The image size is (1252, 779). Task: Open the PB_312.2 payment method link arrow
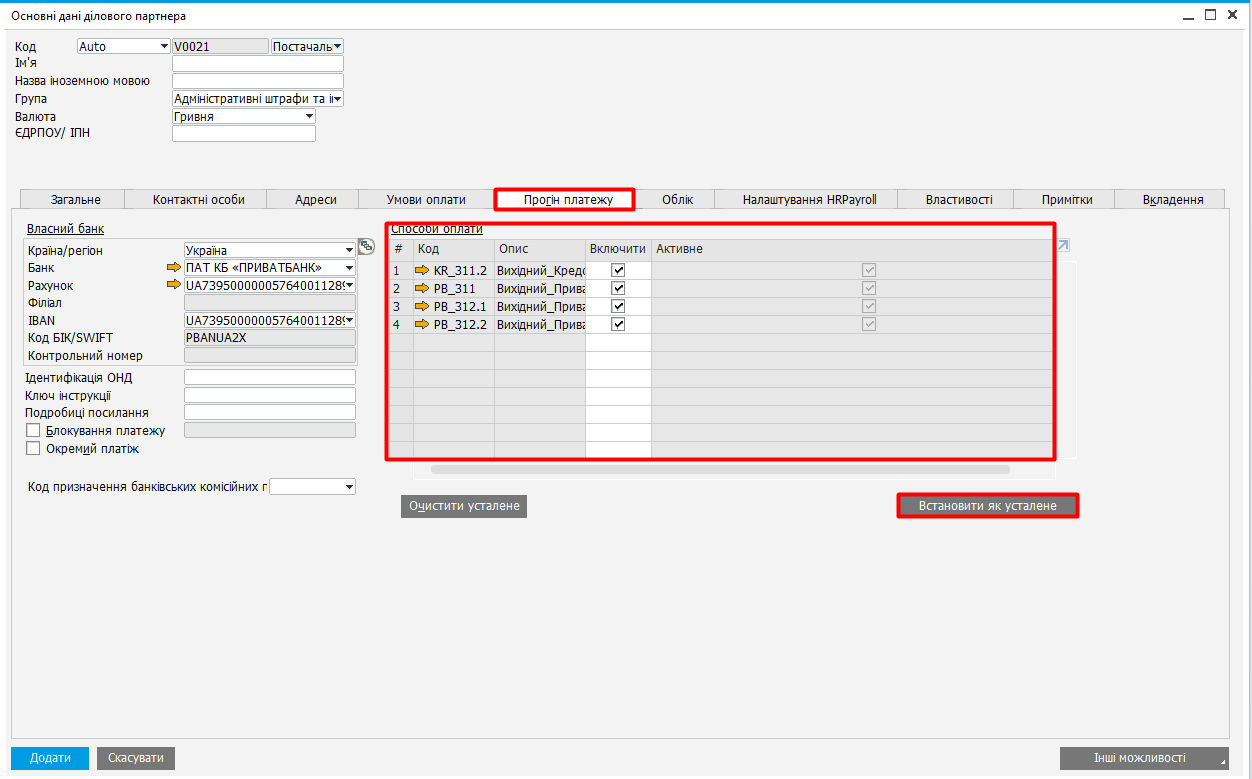pyautogui.click(x=422, y=324)
